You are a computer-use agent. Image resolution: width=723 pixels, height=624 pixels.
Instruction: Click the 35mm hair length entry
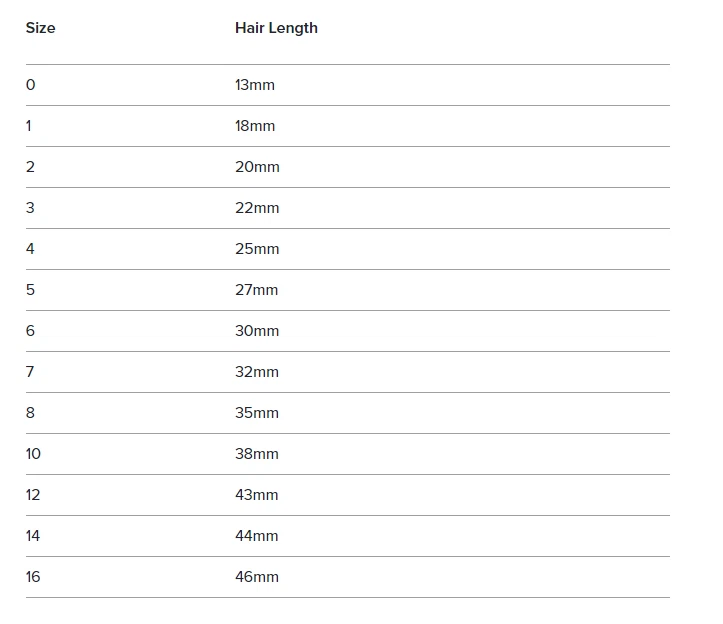coord(257,413)
